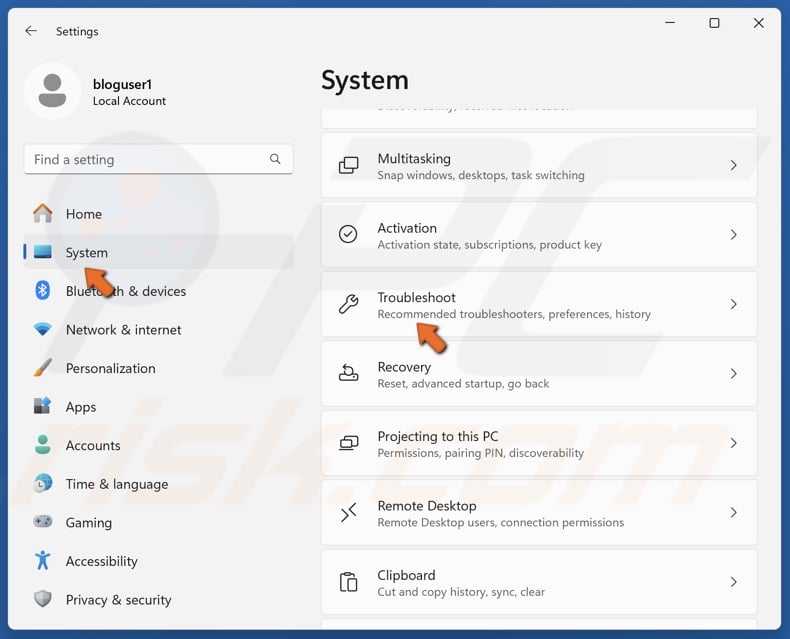Screen dimensions: 790x639
Task: Click the Activation checkmark circle icon
Action: click(348, 234)
